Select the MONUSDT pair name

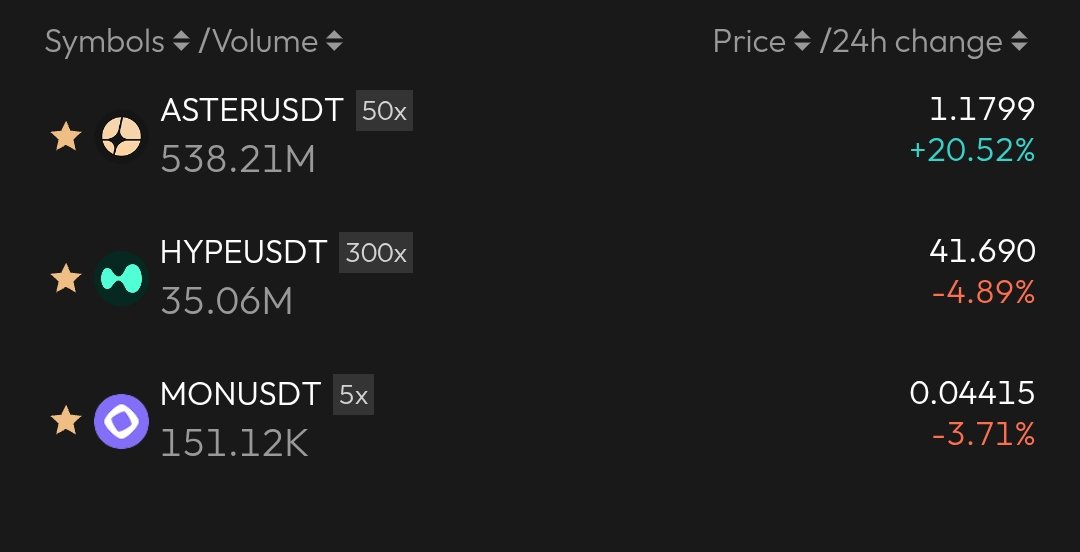click(240, 395)
